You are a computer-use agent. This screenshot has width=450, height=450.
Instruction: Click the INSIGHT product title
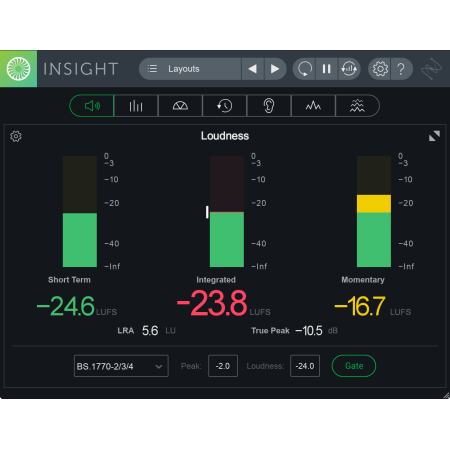[81, 69]
